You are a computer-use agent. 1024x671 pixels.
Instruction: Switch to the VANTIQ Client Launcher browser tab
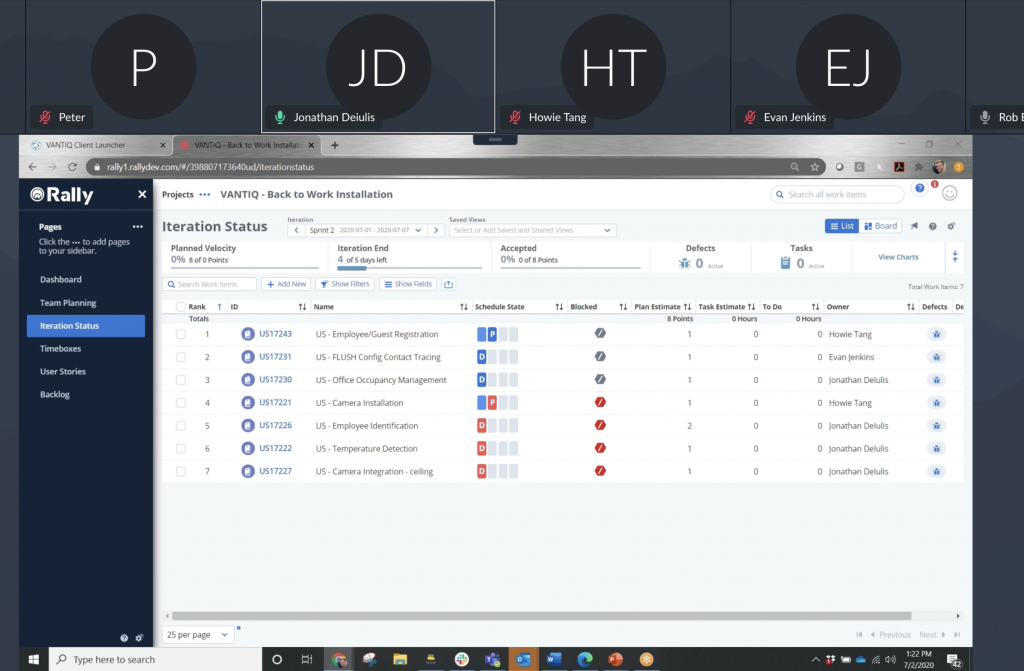pos(97,145)
